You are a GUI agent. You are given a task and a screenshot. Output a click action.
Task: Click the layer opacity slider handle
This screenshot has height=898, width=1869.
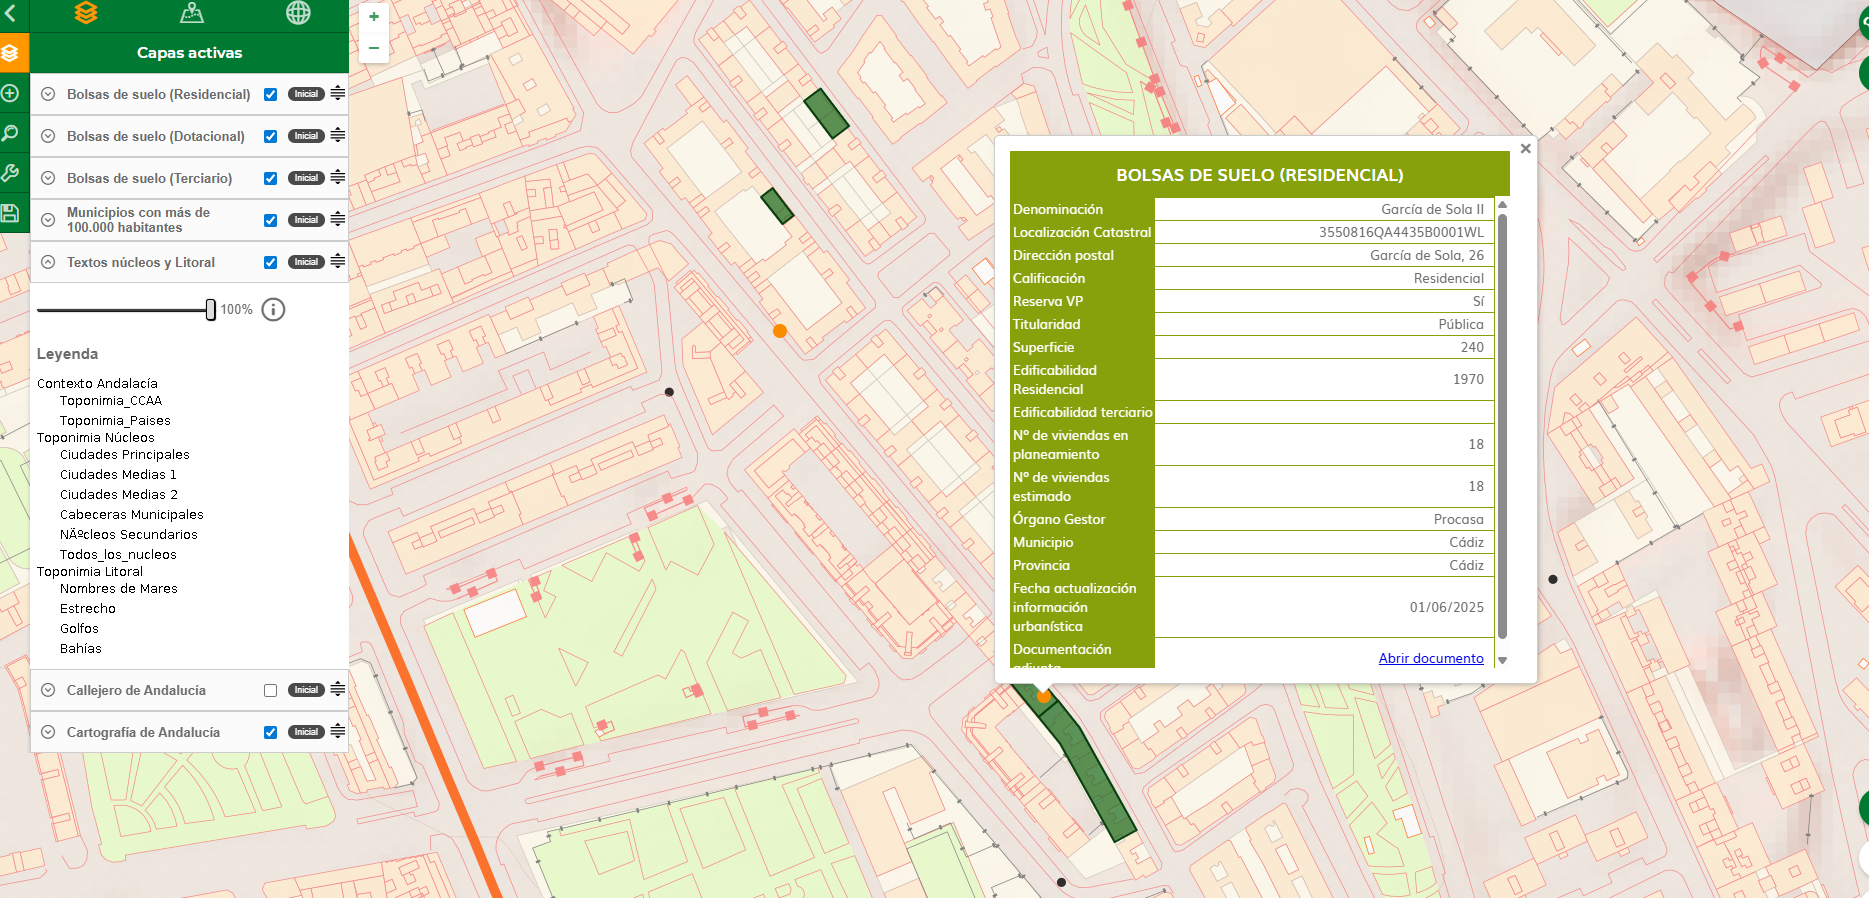[210, 310]
